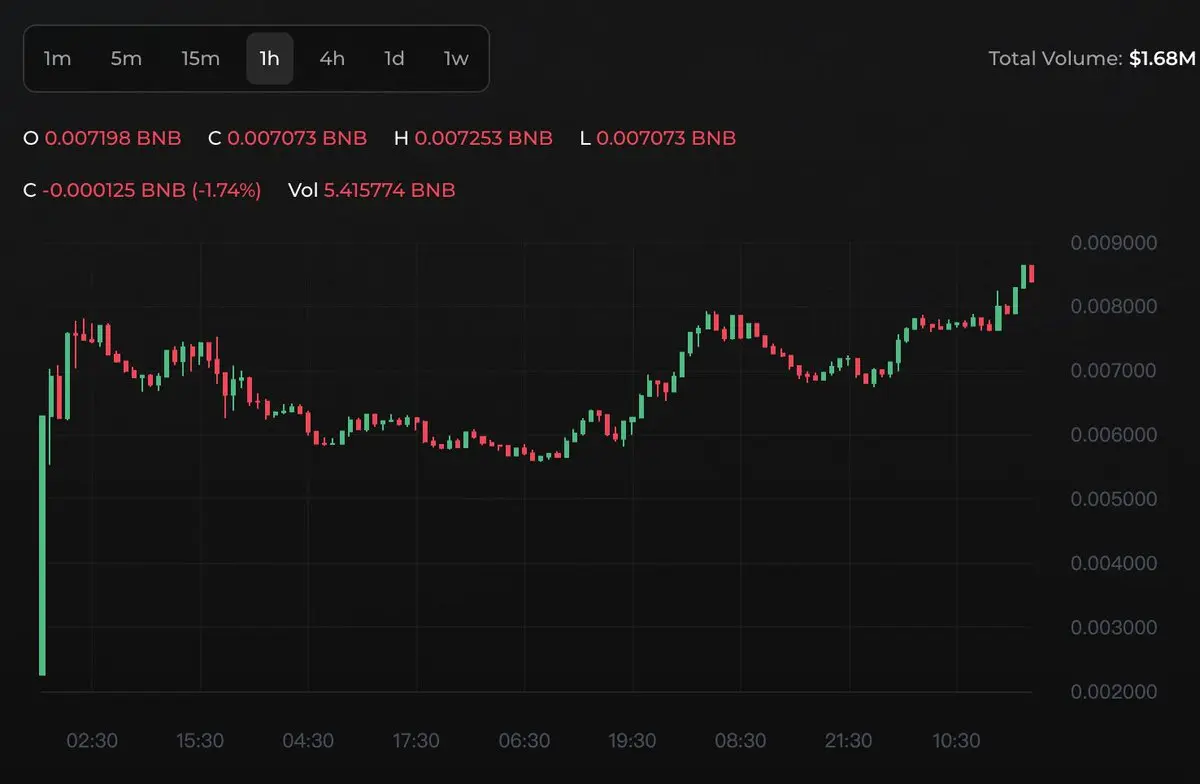This screenshot has width=1200, height=784.
Task: Click the 0.009000 price axis label
Action: 1113,242
